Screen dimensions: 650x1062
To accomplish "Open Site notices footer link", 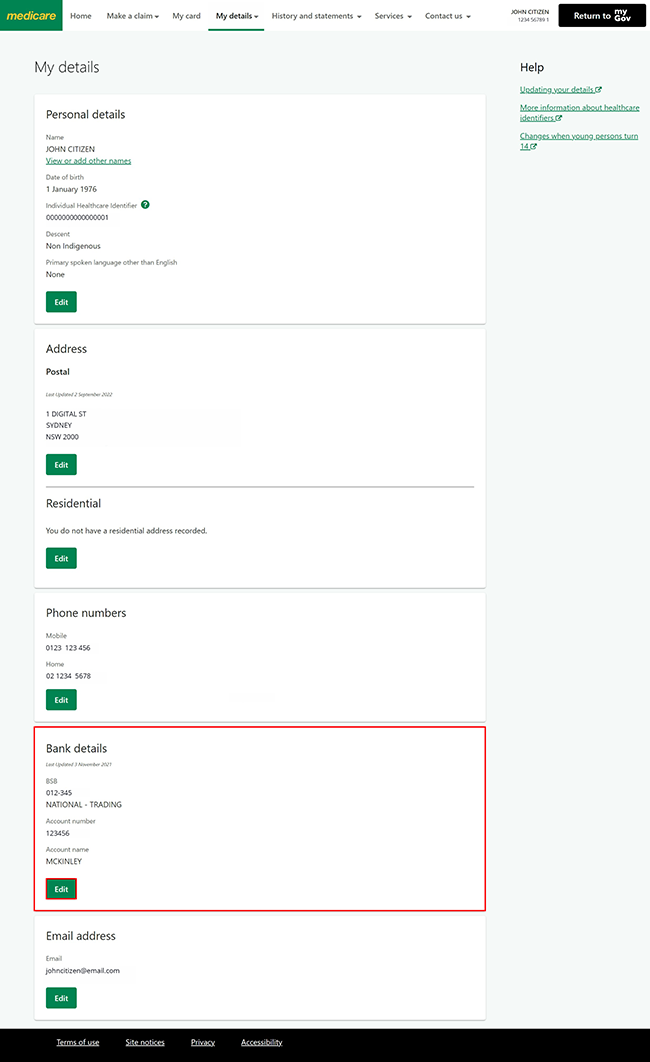I will click(145, 1042).
